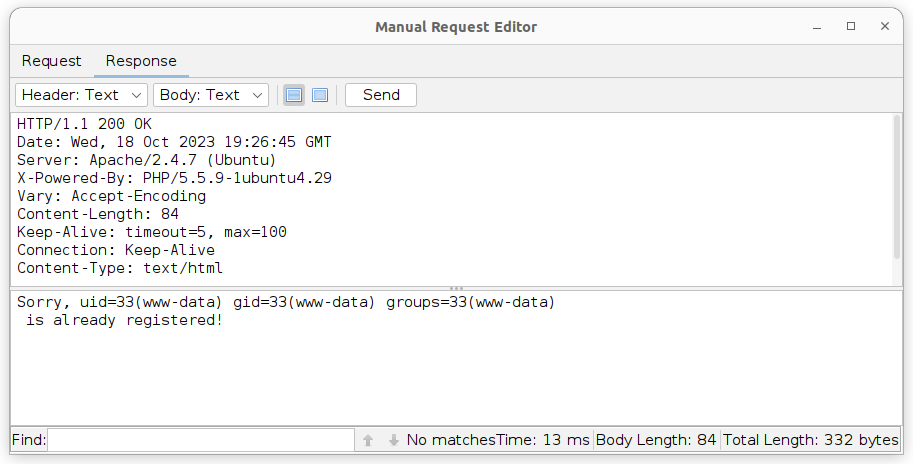Image resolution: width=913 pixels, height=464 pixels.
Task: Select the split header/body view icon
Action: point(294,95)
